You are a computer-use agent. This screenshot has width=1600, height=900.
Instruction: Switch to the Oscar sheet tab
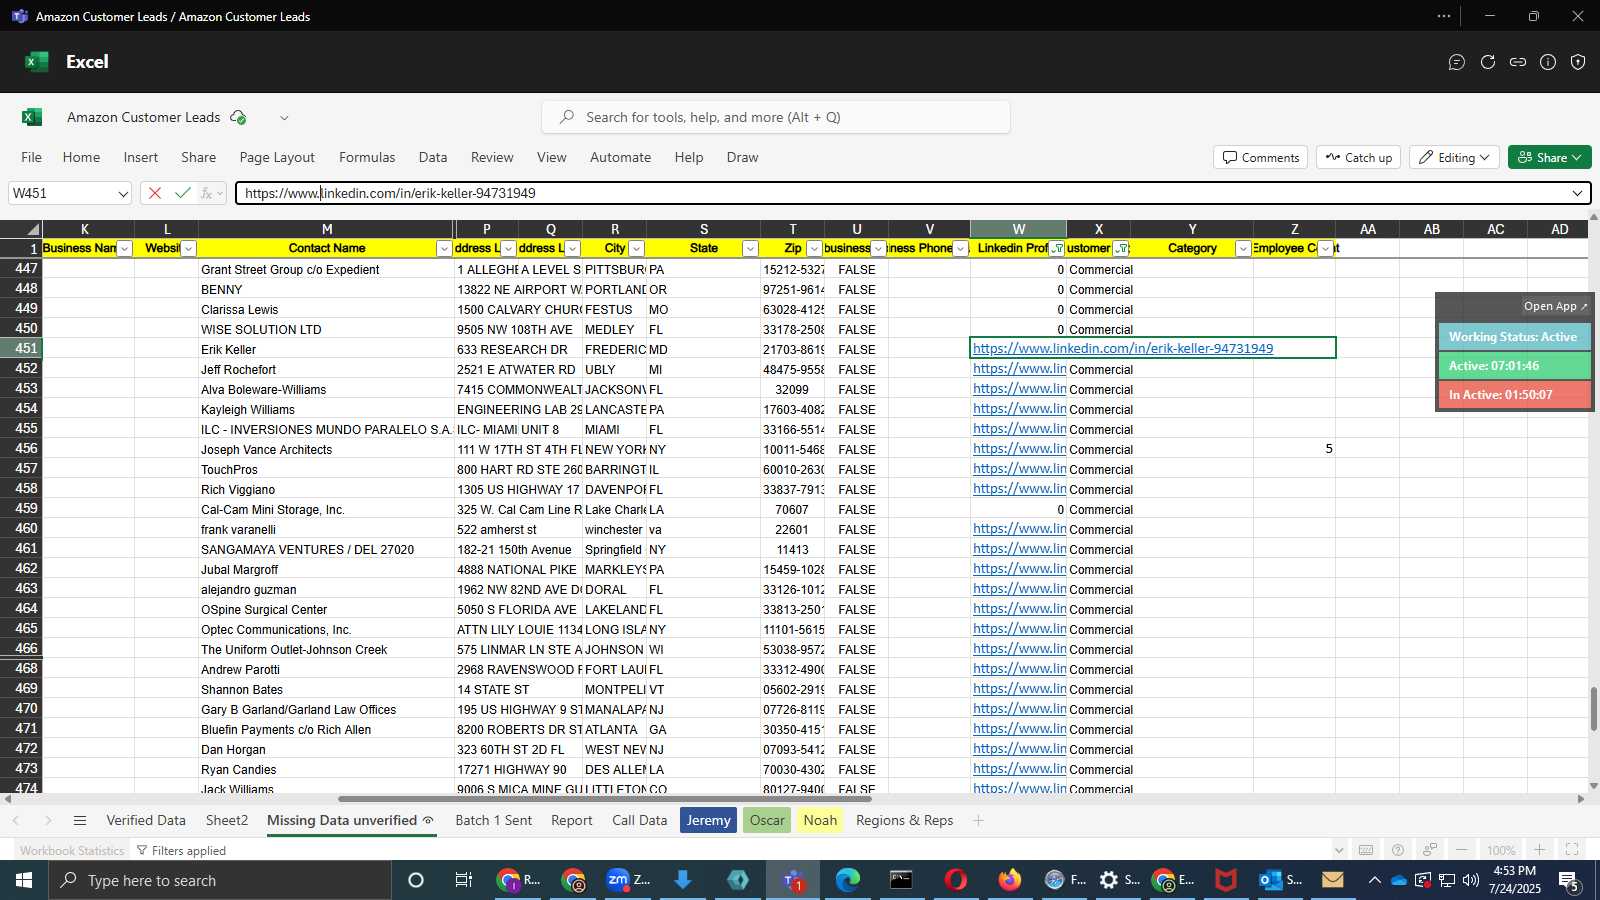(767, 820)
